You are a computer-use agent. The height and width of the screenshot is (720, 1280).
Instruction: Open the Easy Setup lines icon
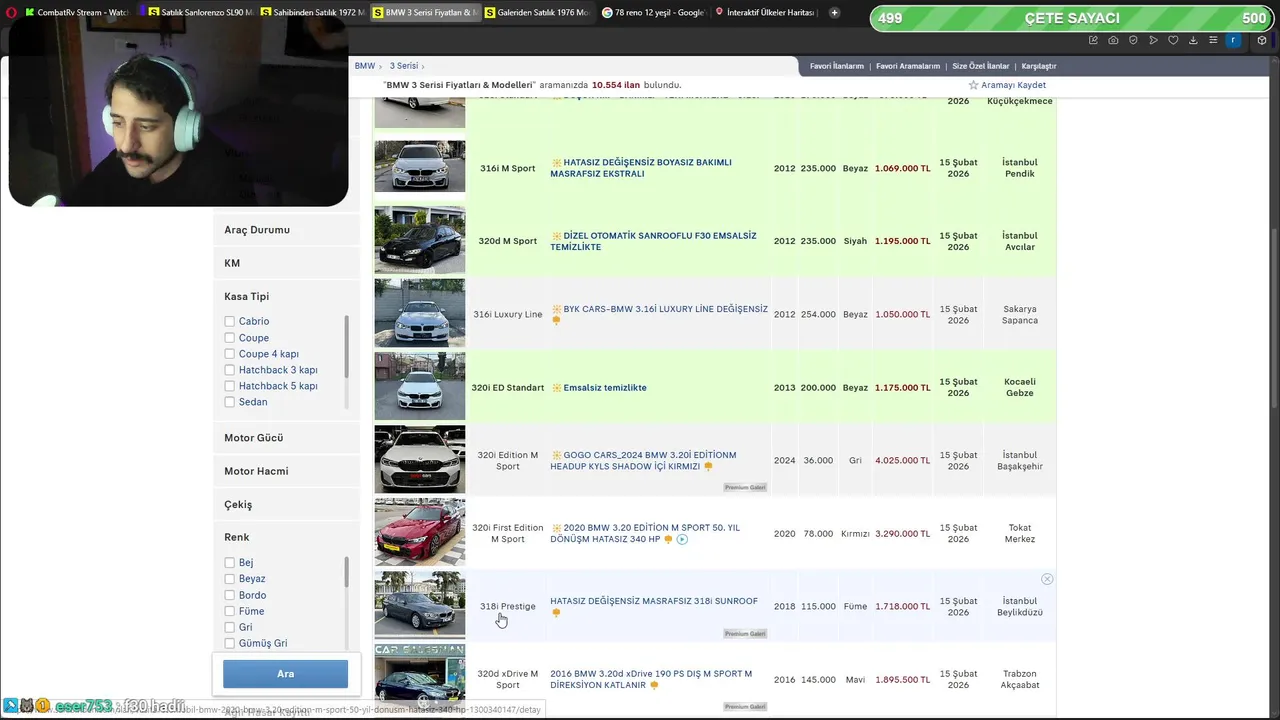pyautogui.click(x=1213, y=40)
